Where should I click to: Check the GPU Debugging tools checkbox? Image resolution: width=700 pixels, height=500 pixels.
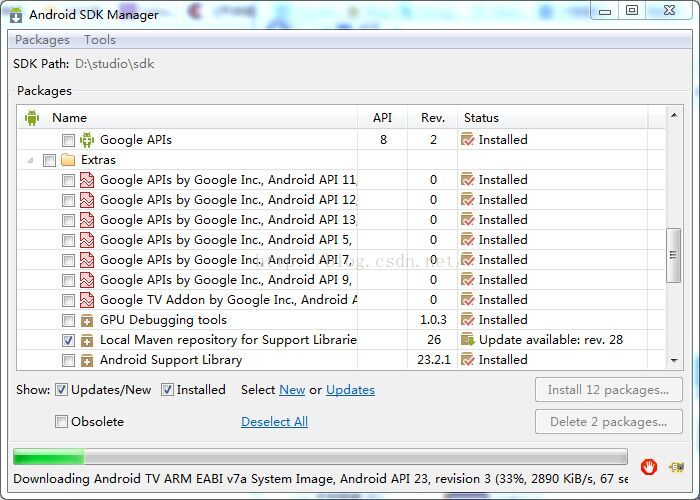[68, 321]
